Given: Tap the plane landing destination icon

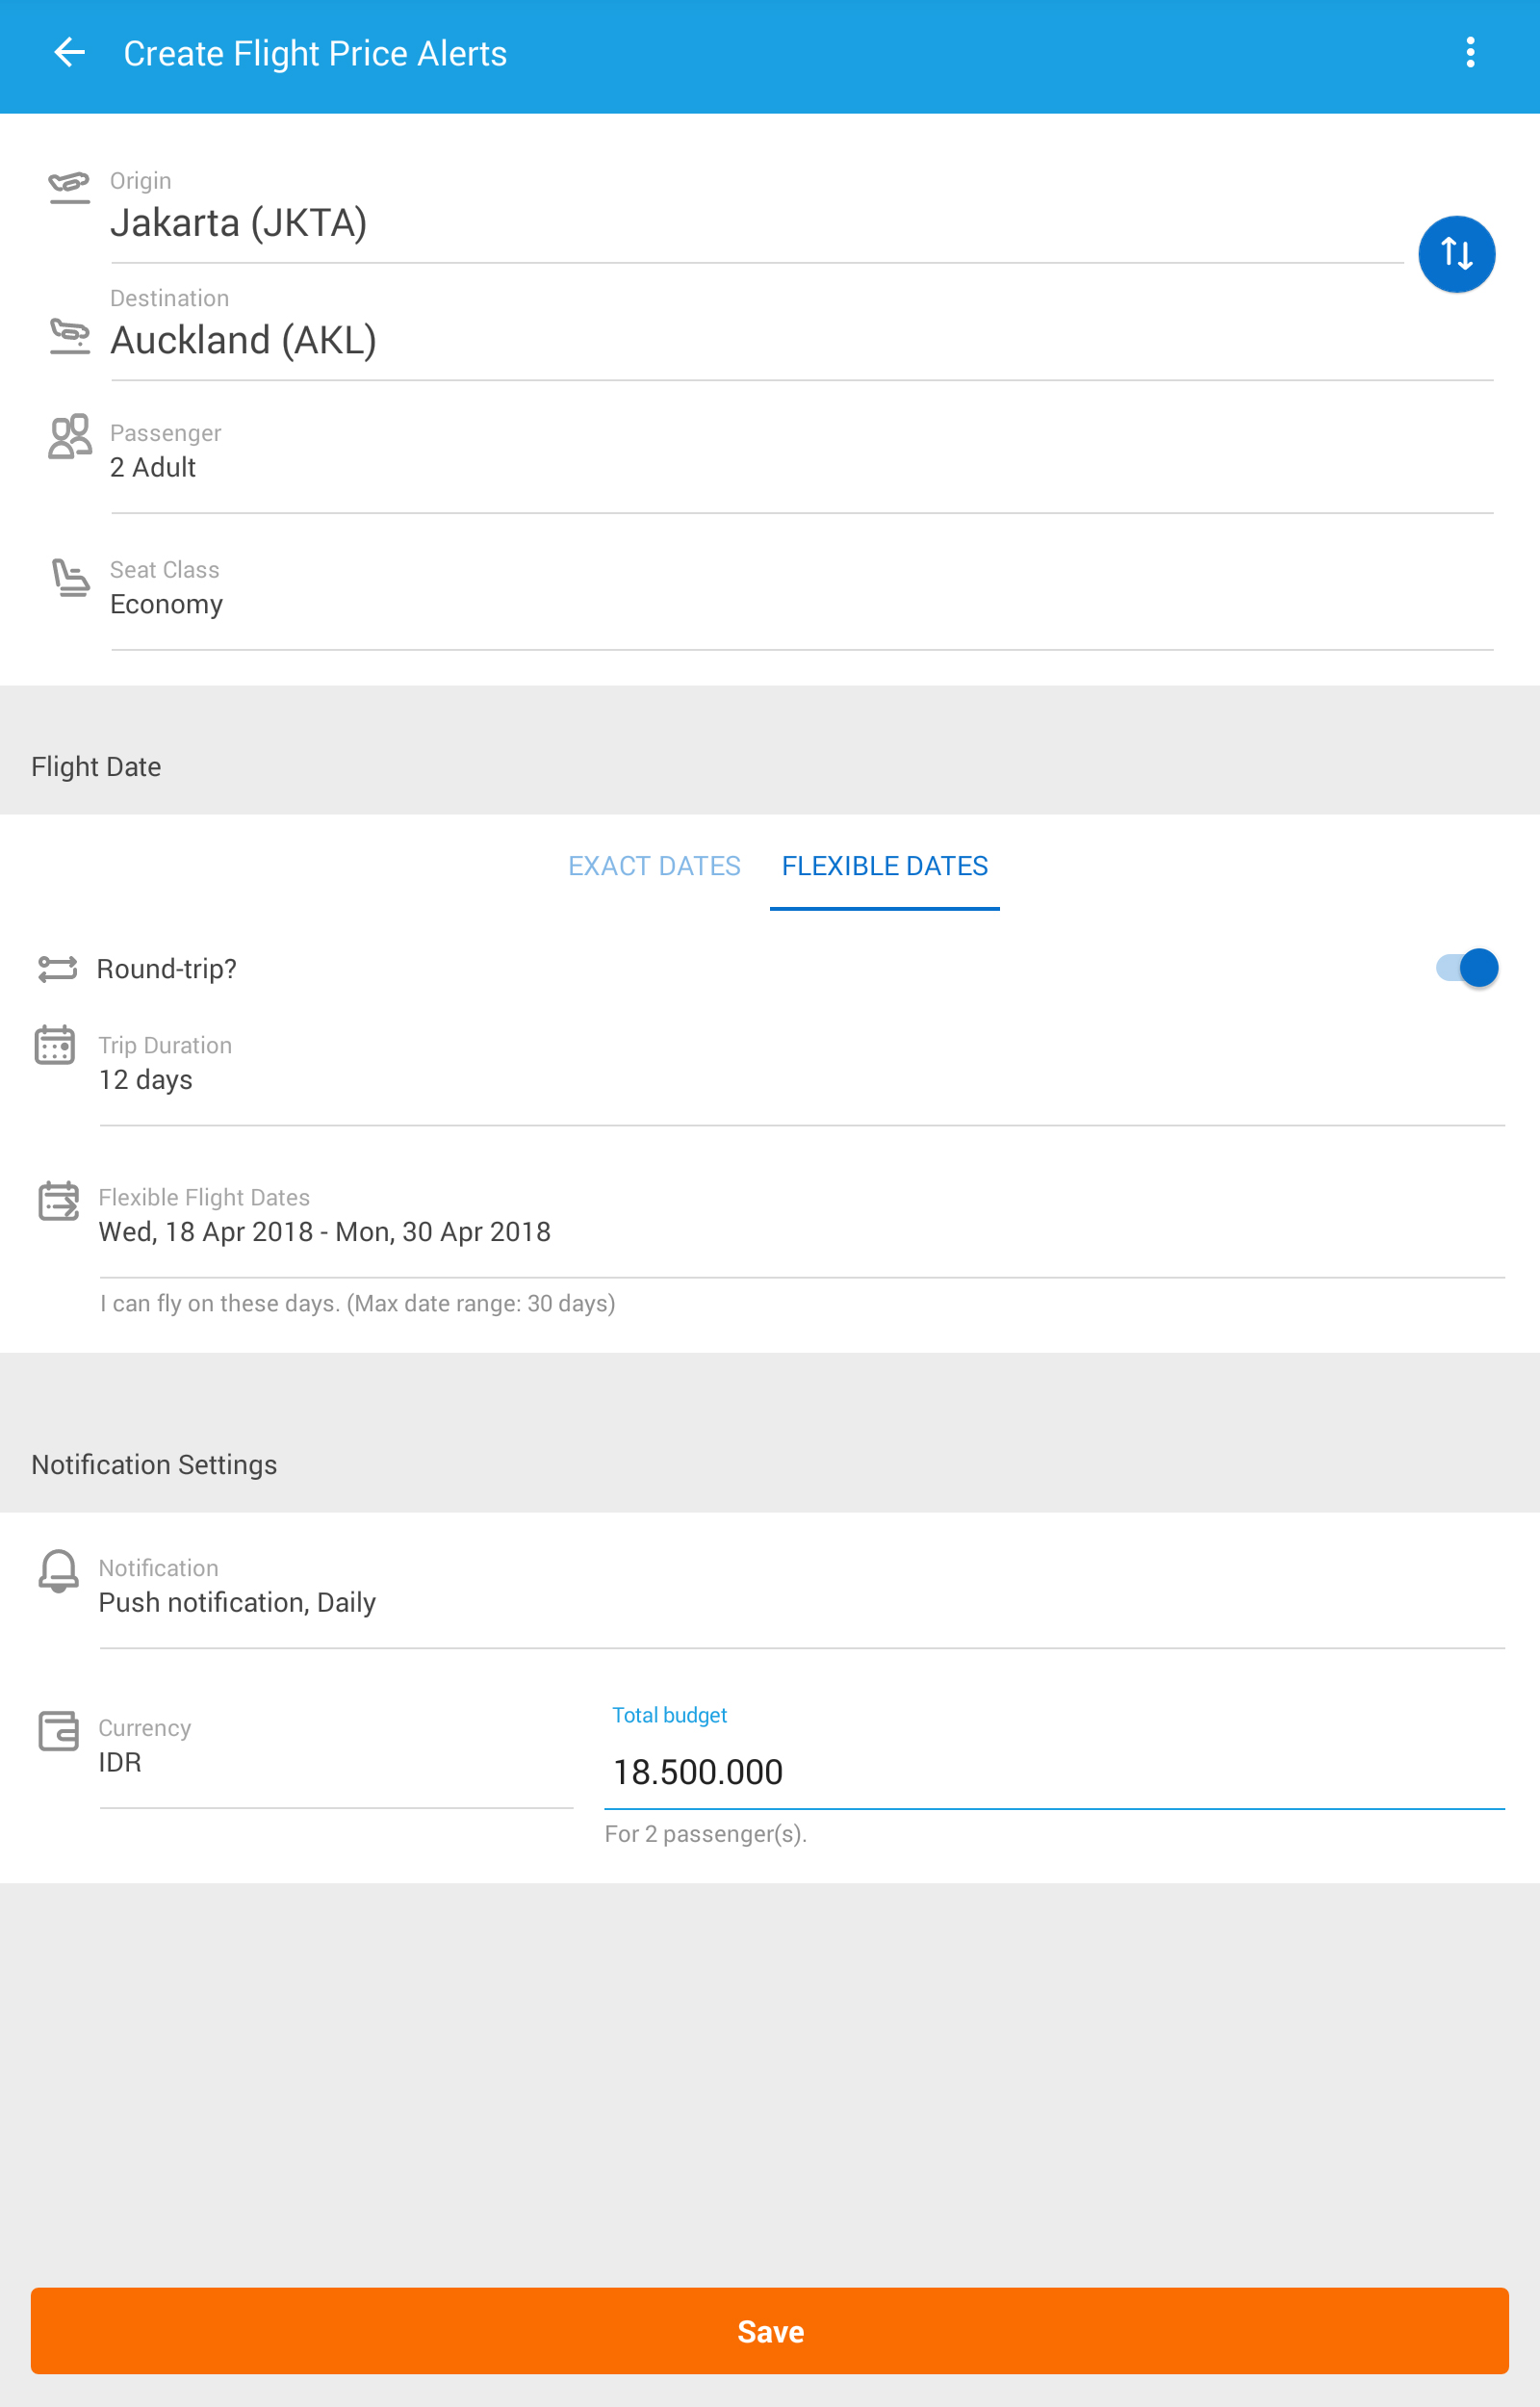Looking at the screenshot, I should pyautogui.click(x=69, y=335).
